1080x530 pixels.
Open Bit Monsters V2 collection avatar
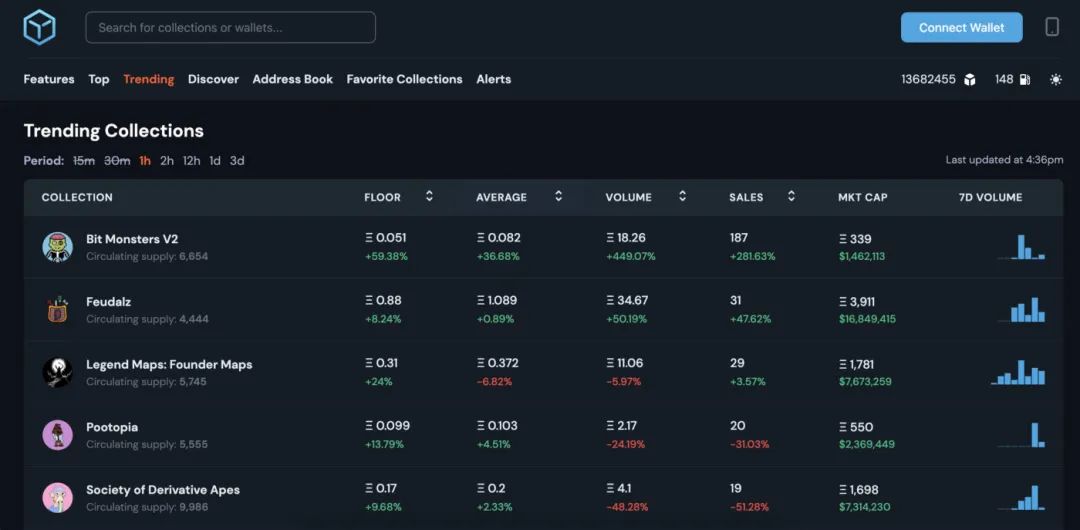click(57, 247)
